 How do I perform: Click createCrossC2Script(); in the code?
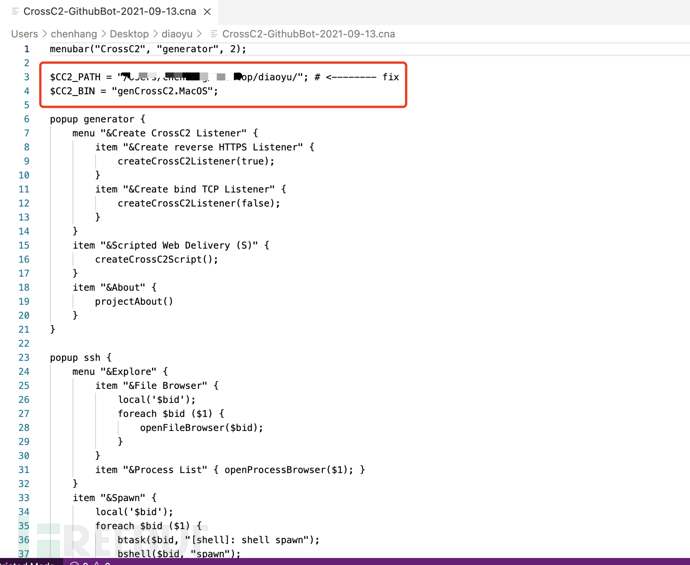click(157, 260)
